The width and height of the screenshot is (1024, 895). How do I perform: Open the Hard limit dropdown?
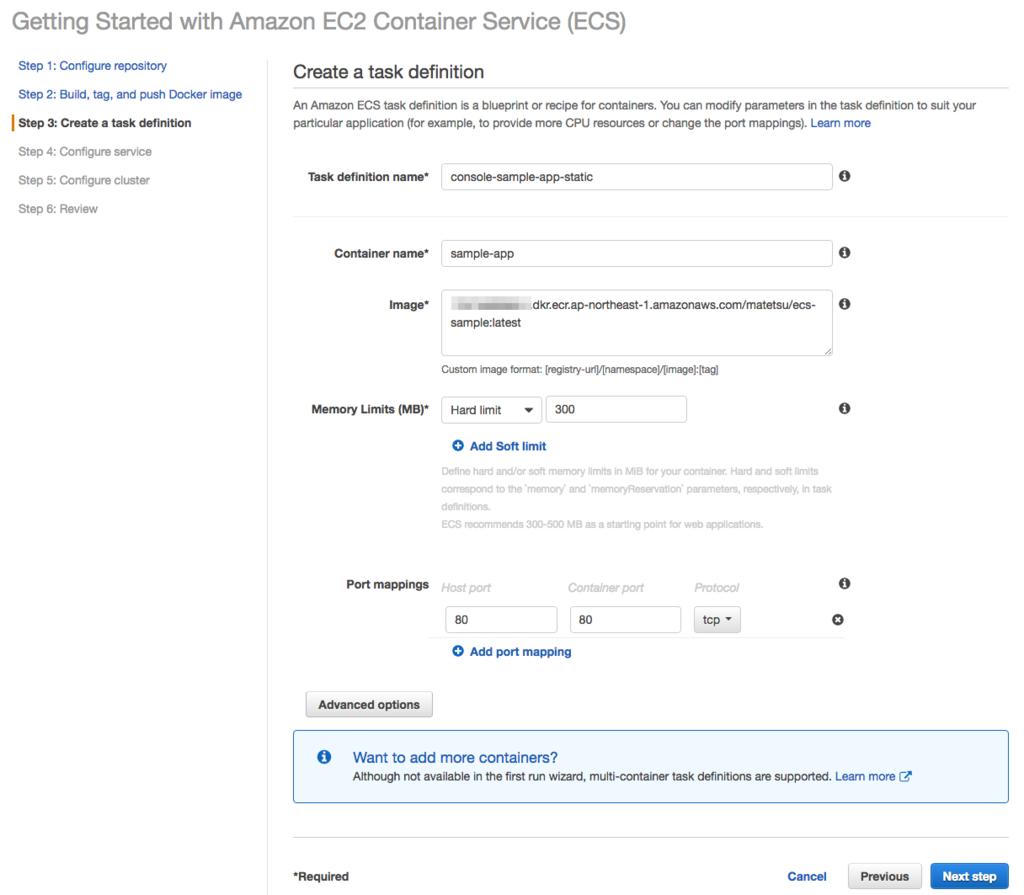(x=491, y=410)
